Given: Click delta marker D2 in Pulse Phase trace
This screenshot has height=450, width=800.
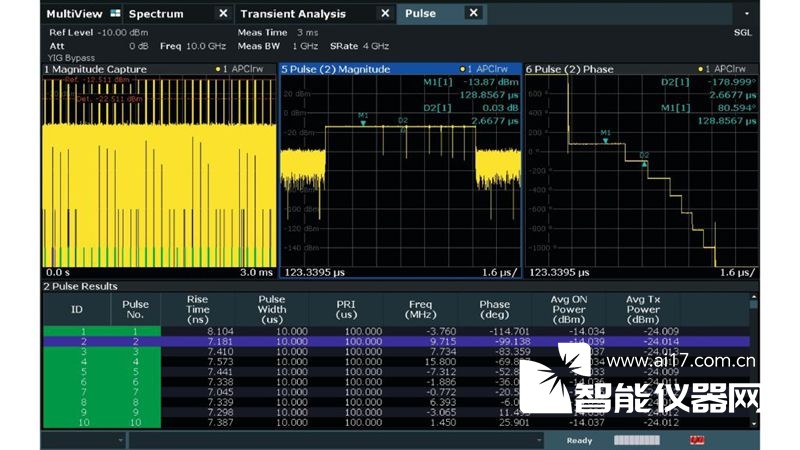Looking at the screenshot, I should 644,159.
